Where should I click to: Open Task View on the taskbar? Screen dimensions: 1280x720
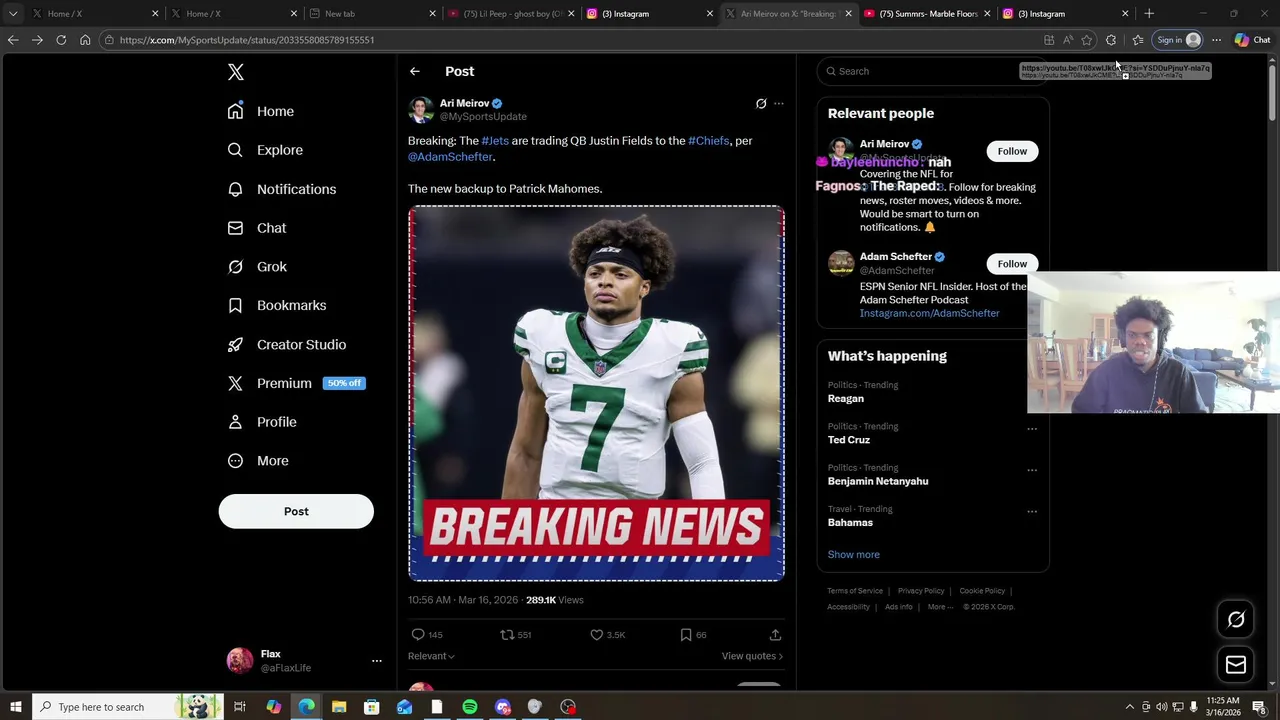point(240,707)
